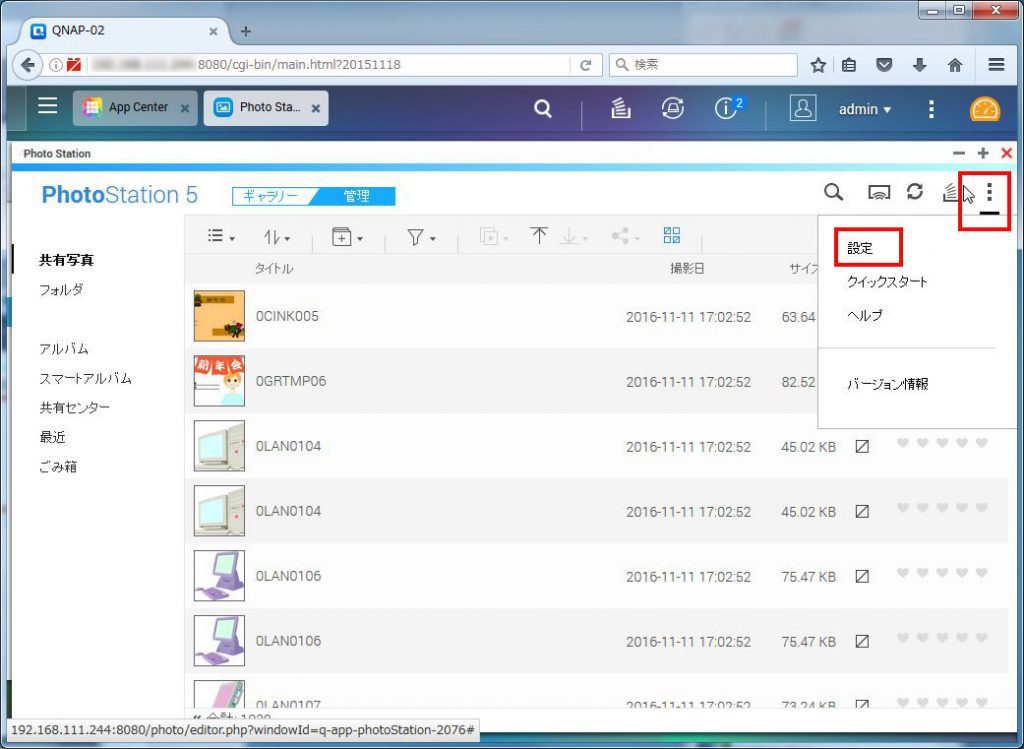This screenshot has width=1024, height=749.
Task: Click Firefox bookmark star icon
Action: tap(818, 65)
